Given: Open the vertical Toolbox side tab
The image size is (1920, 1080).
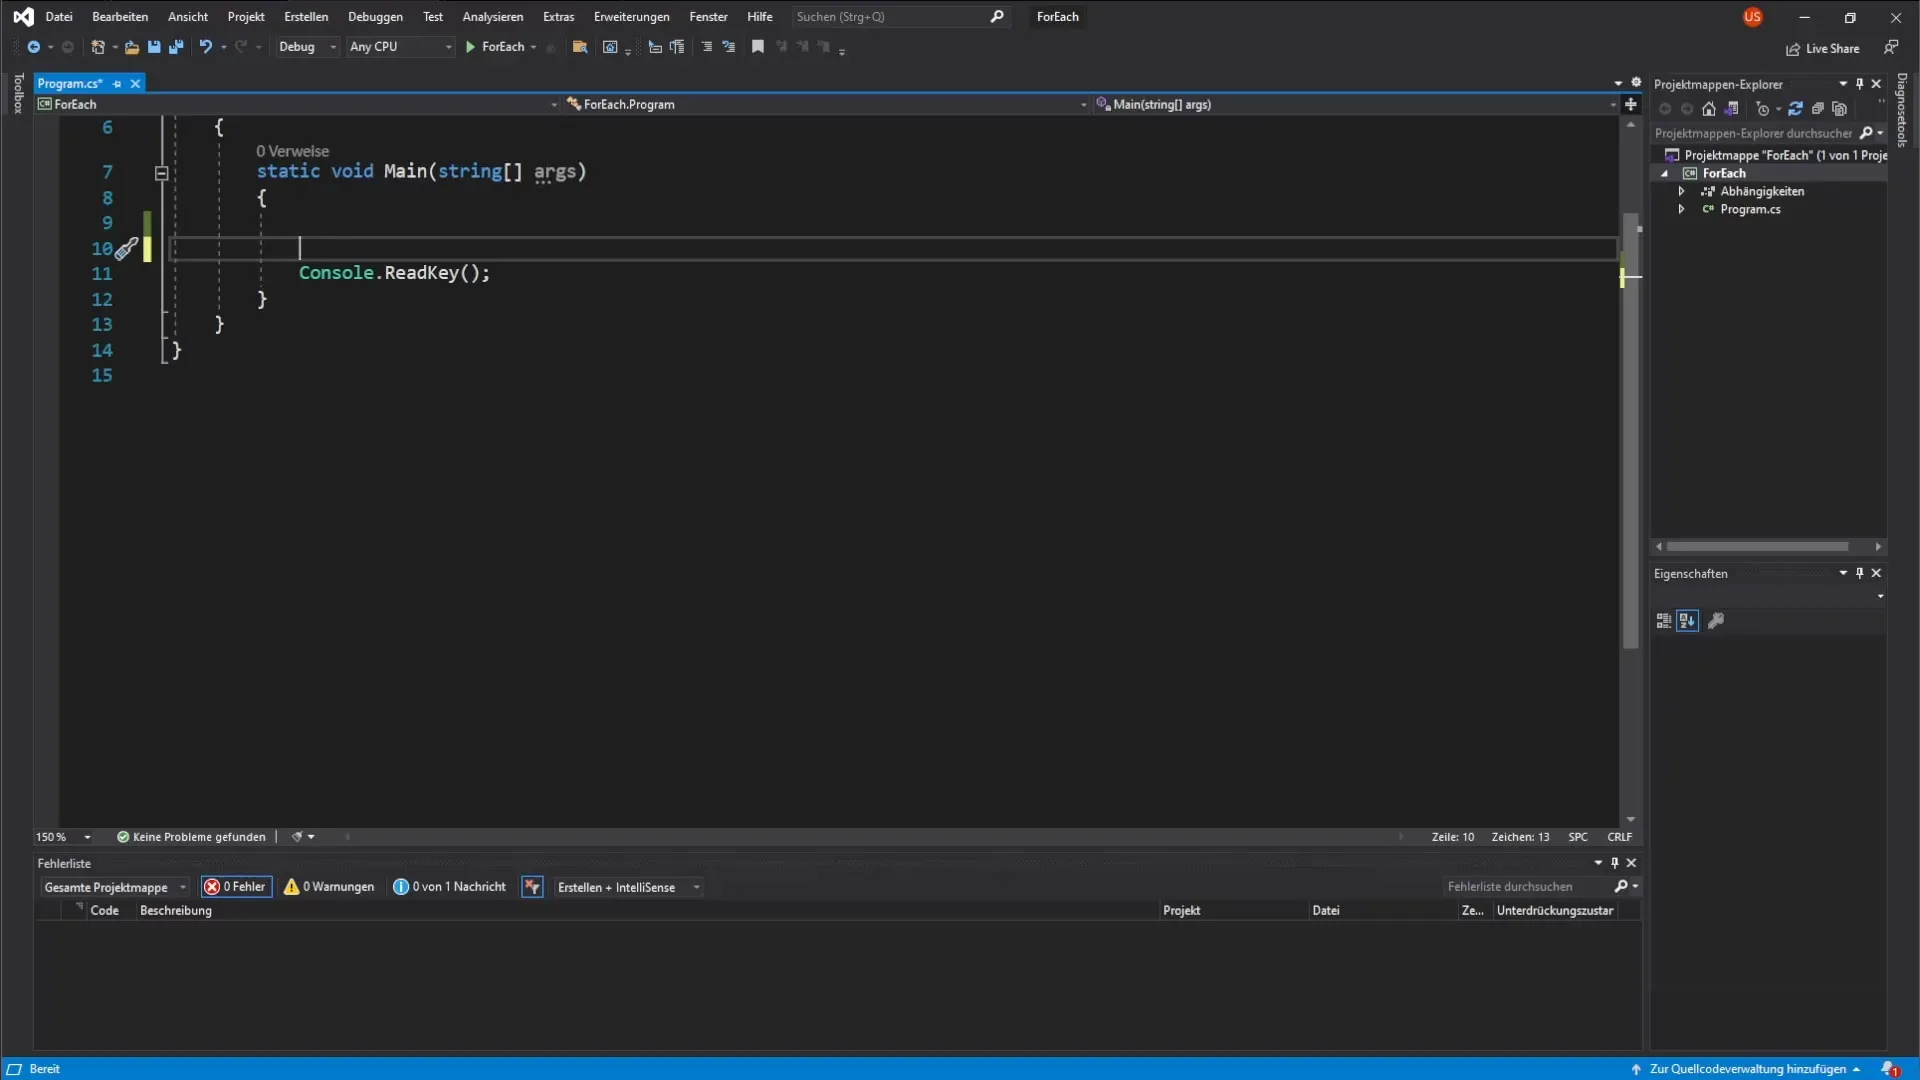Looking at the screenshot, I should click(18, 93).
